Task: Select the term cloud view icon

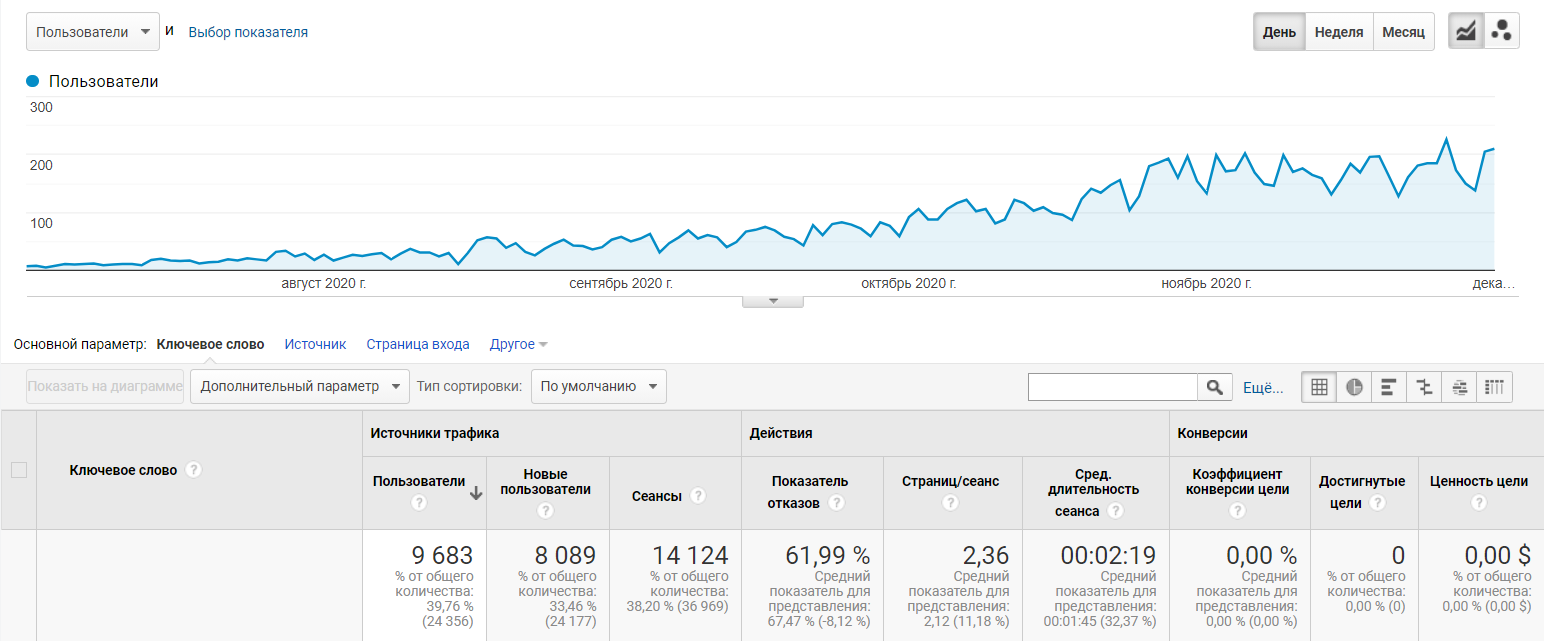Action: click(1460, 387)
